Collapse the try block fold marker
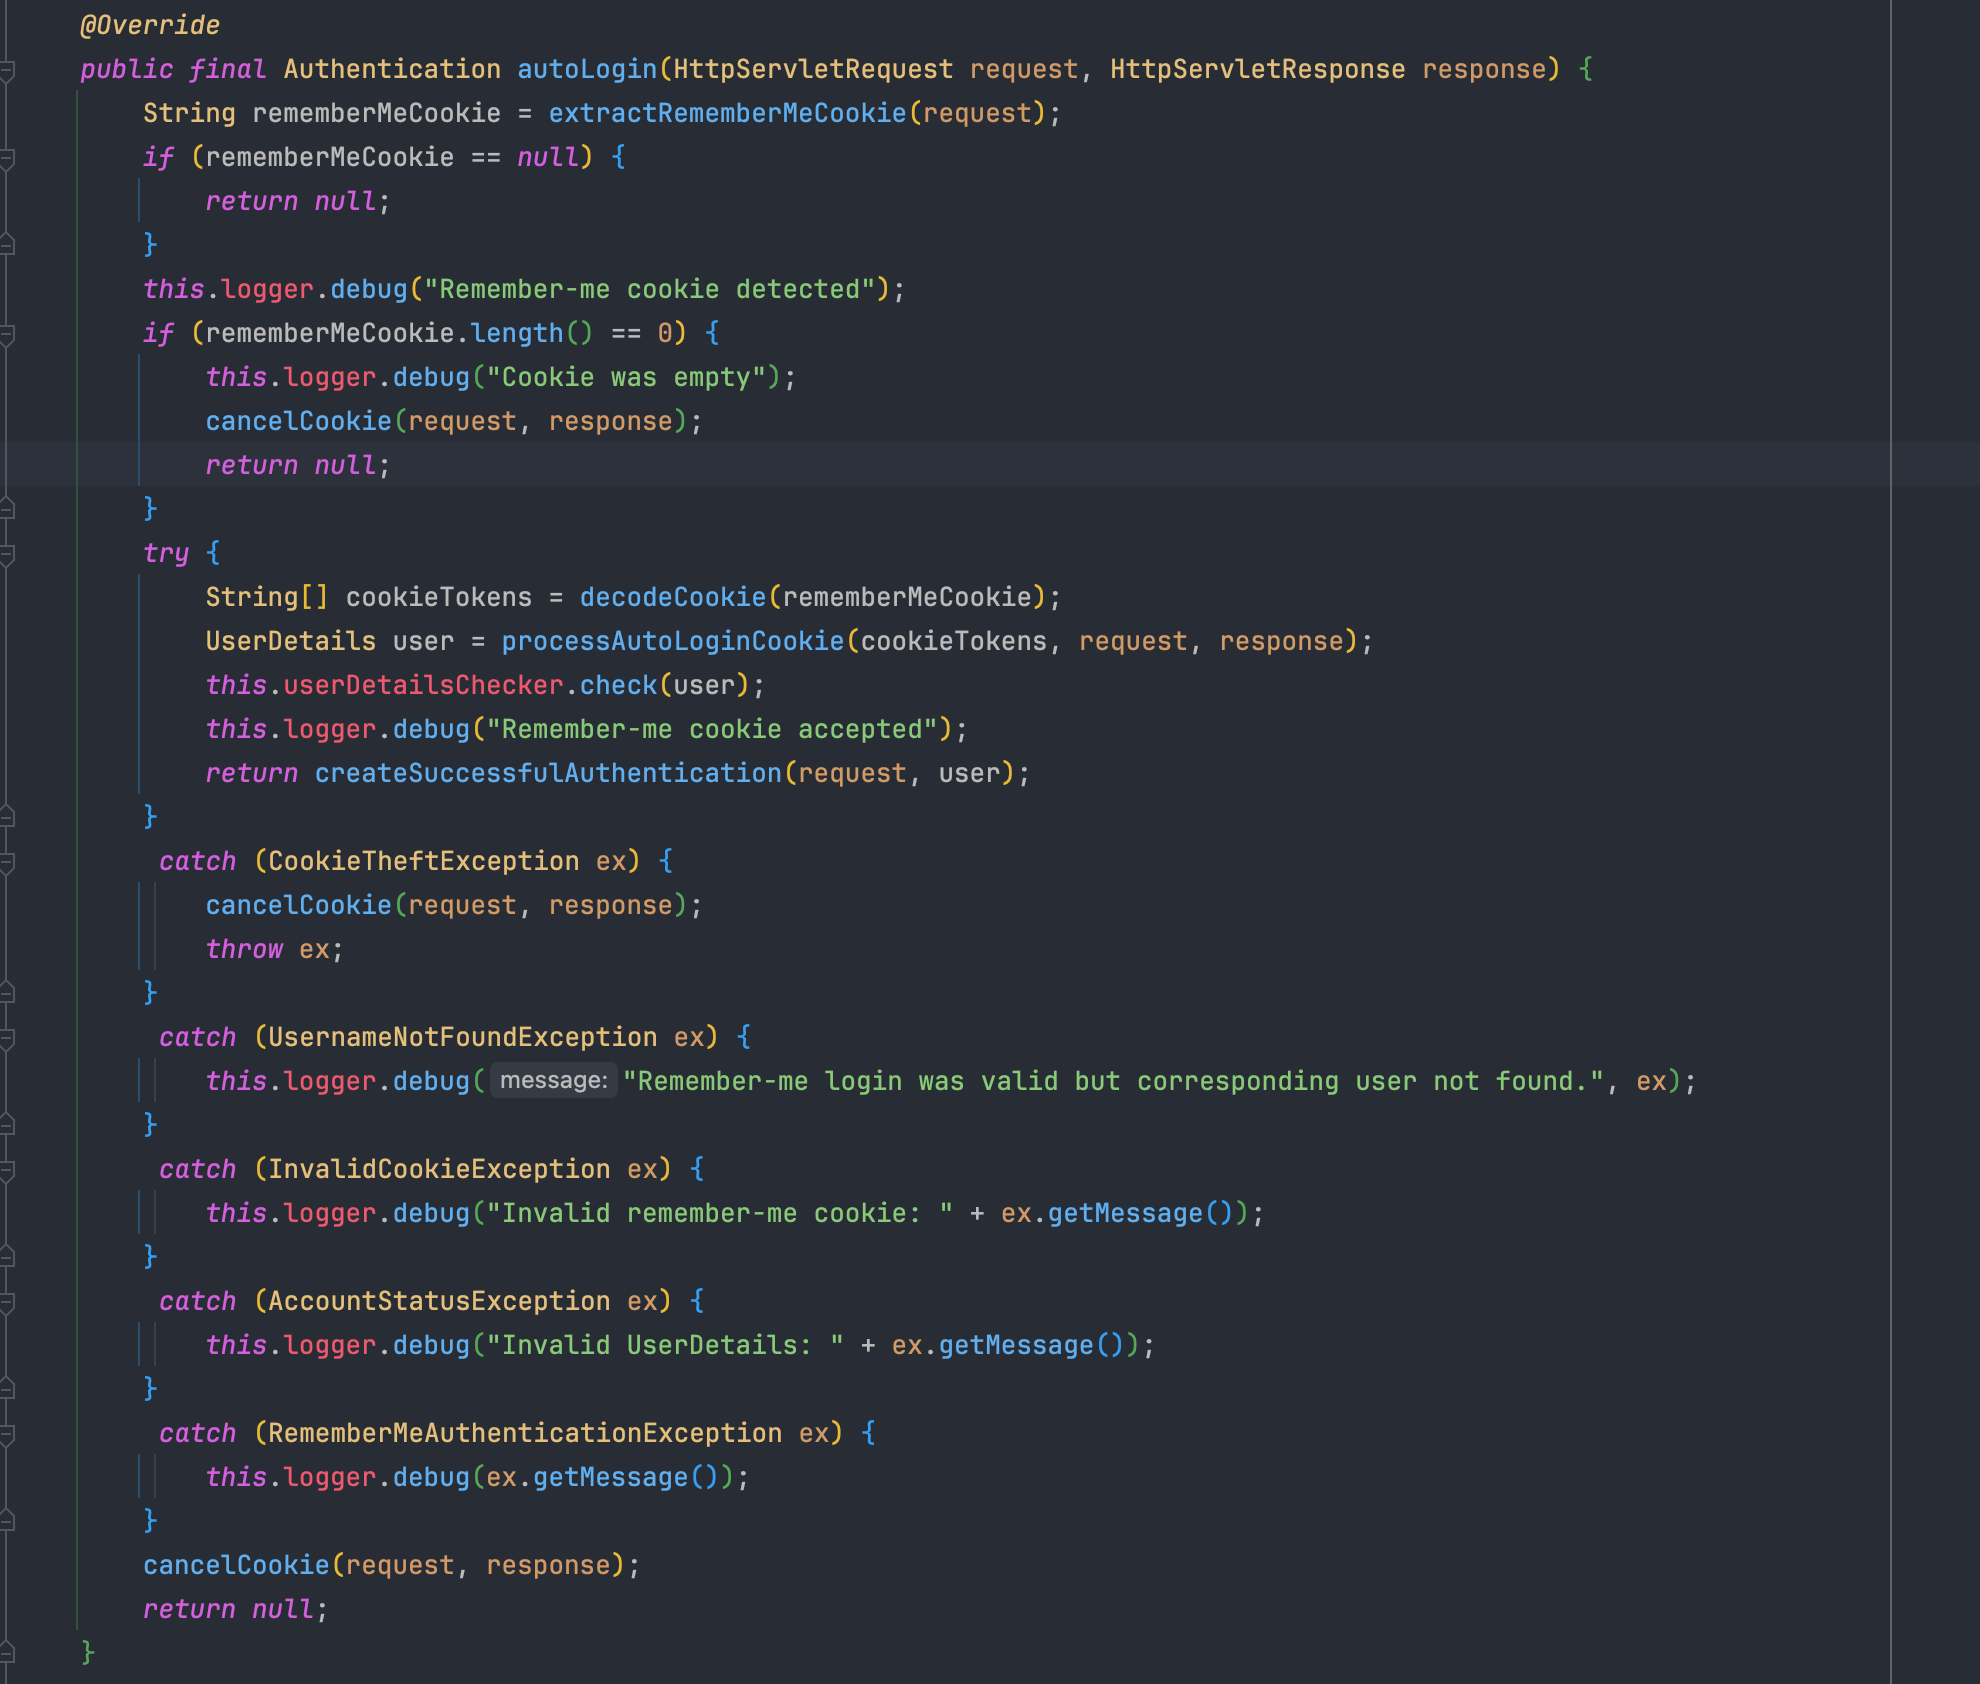The height and width of the screenshot is (1684, 1980). 7,554
